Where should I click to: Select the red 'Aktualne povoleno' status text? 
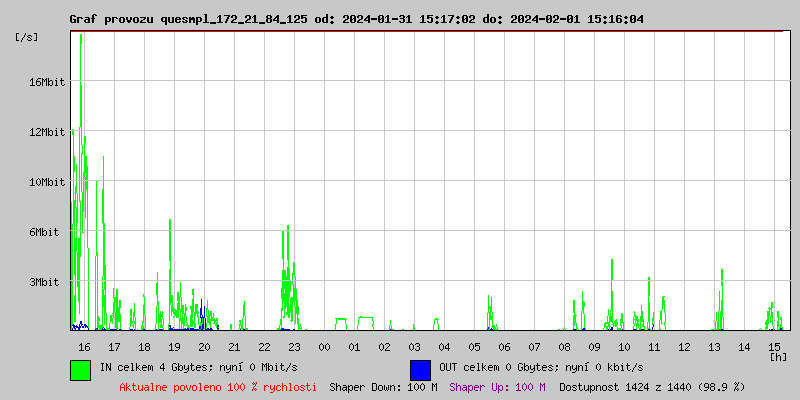(218, 386)
